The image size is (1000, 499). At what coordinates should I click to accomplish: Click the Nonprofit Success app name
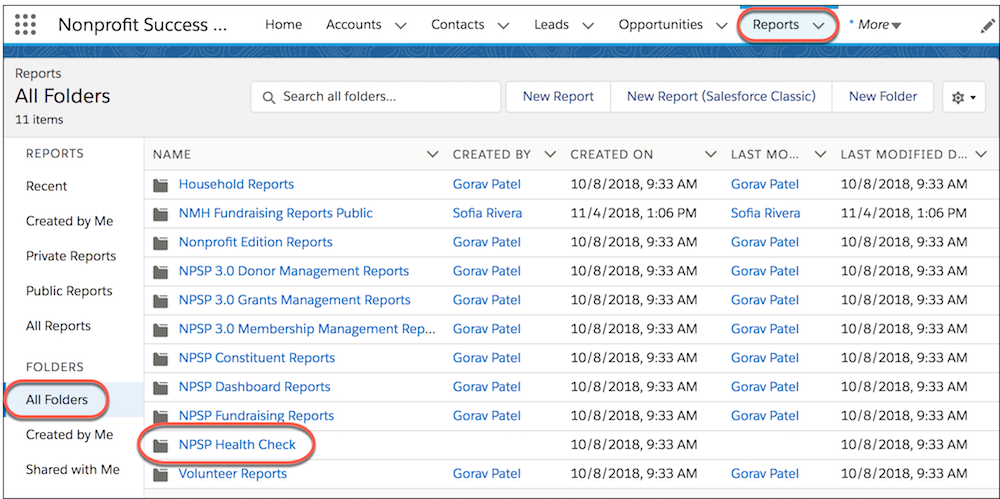click(x=142, y=25)
